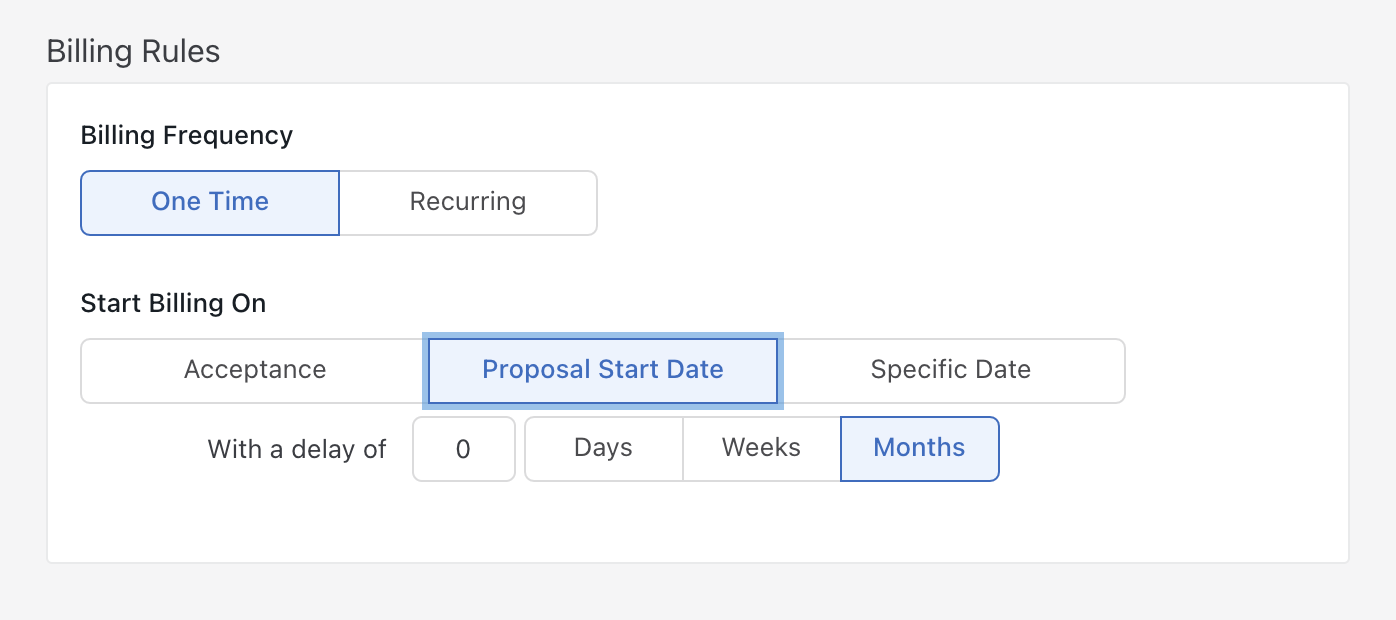The image size is (1396, 620).
Task: Select Proposal Start Date option
Action: (603, 370)
